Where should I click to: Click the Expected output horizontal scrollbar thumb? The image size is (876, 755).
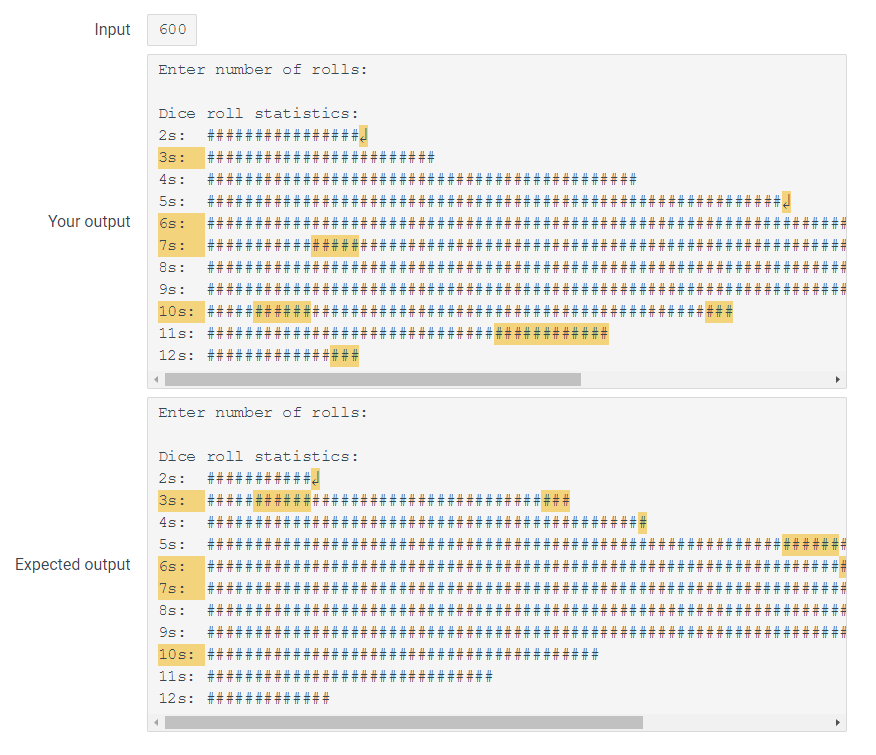pyautogui.click(x=403, y=722)
